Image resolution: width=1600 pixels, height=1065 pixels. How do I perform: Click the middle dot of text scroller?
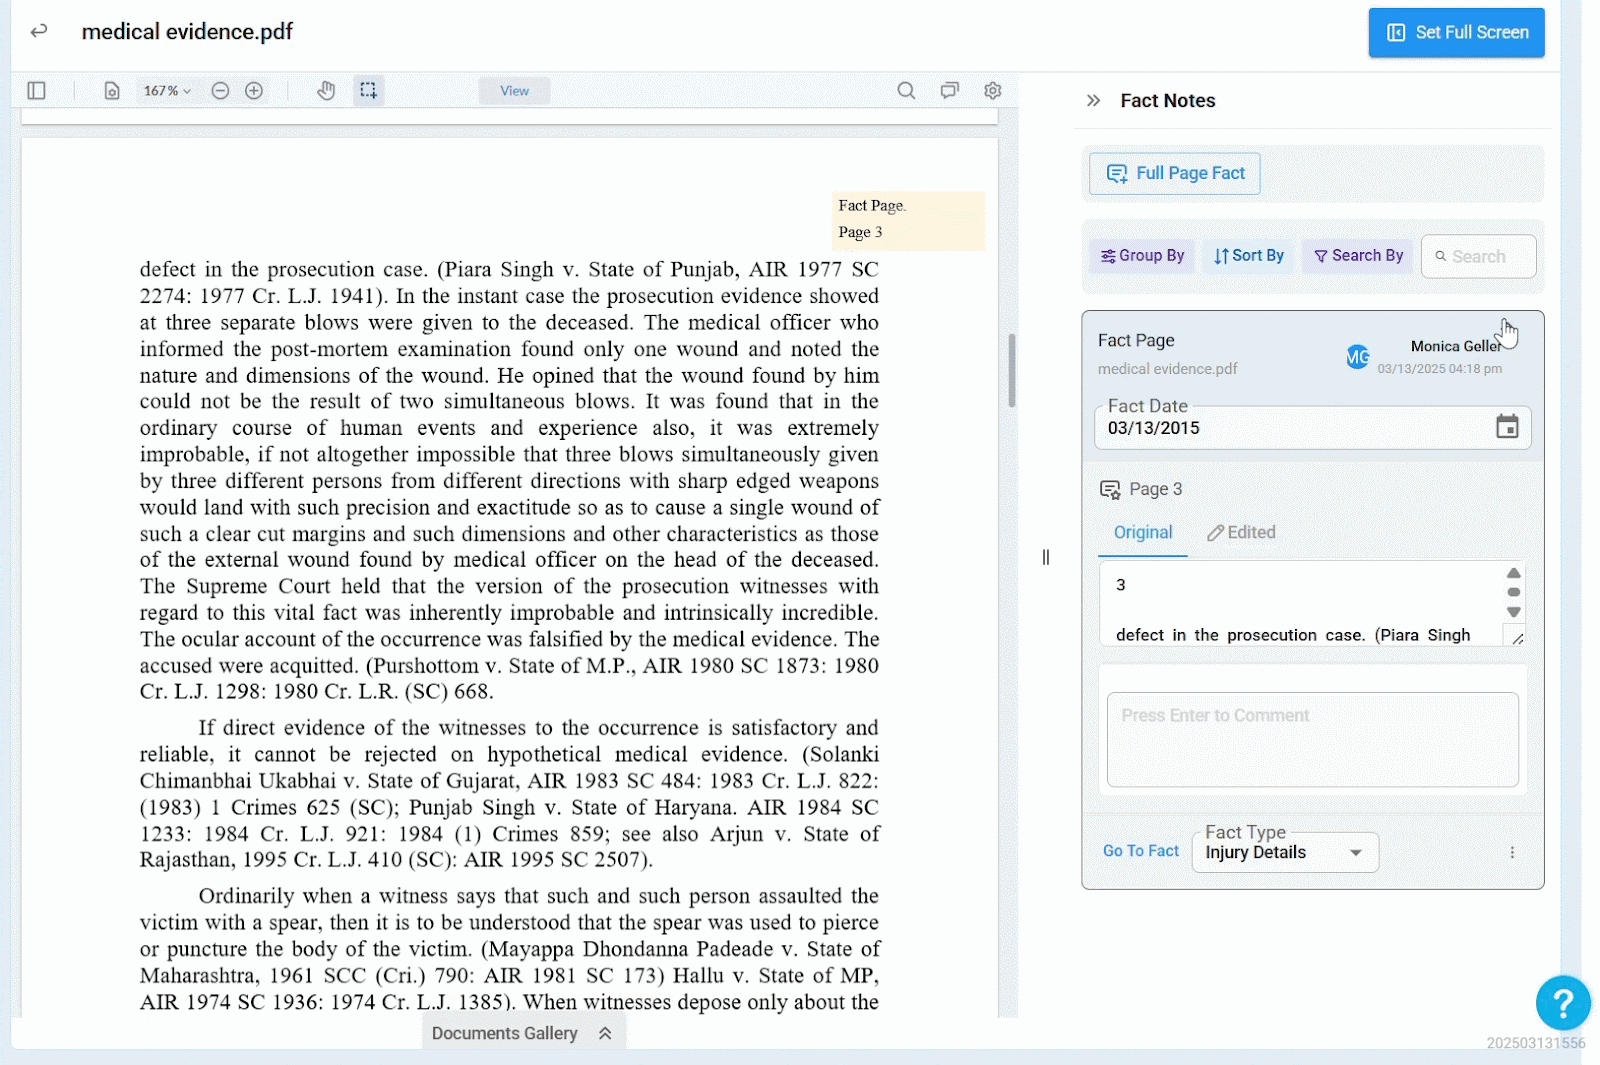(1514, 592)
